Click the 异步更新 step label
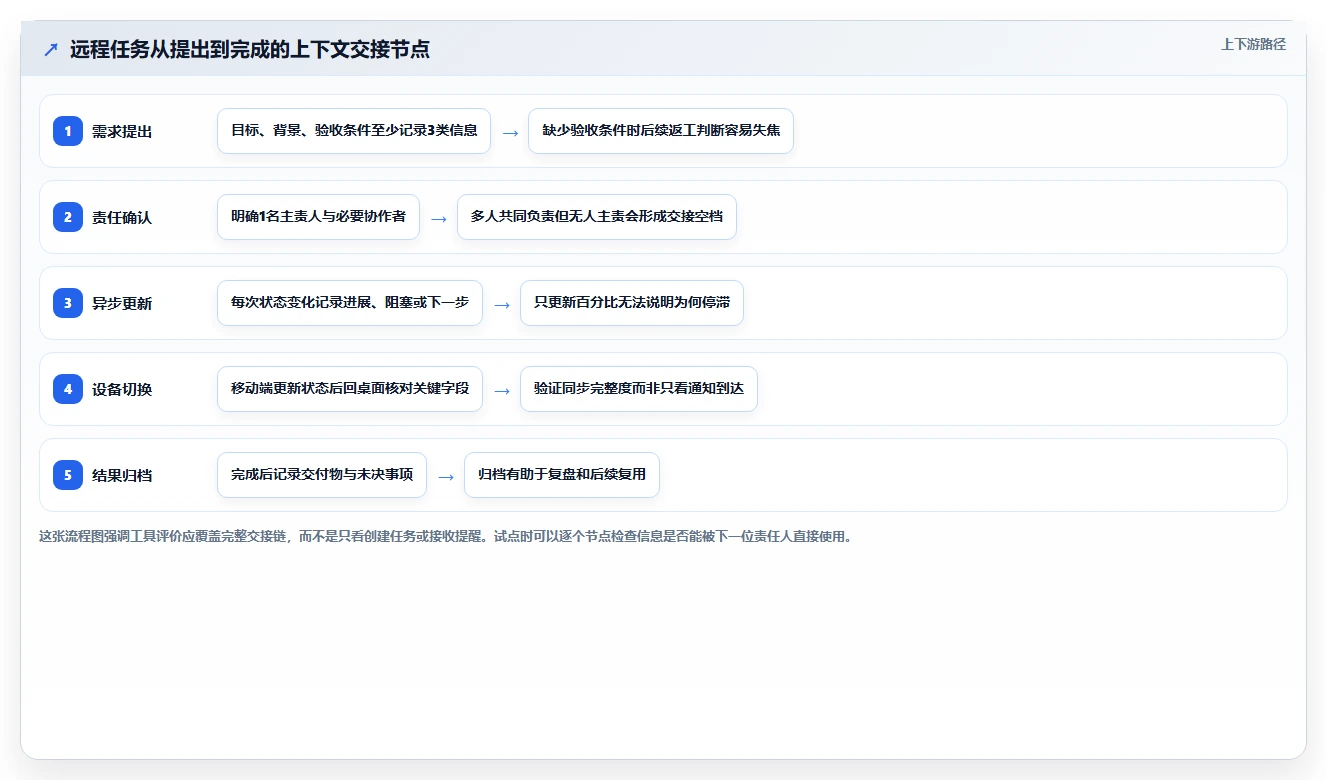1327x780 pixels. [122, 303]
